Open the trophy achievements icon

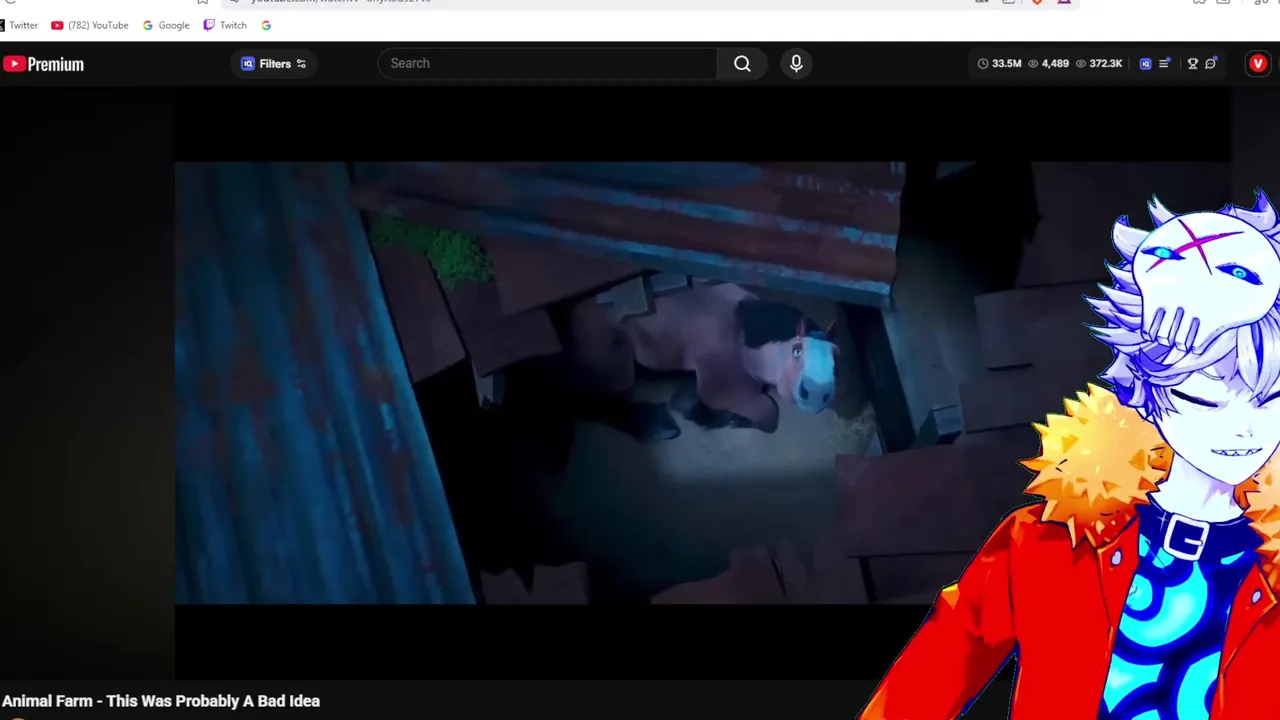pyautogui.click(x=1192, y=64)
